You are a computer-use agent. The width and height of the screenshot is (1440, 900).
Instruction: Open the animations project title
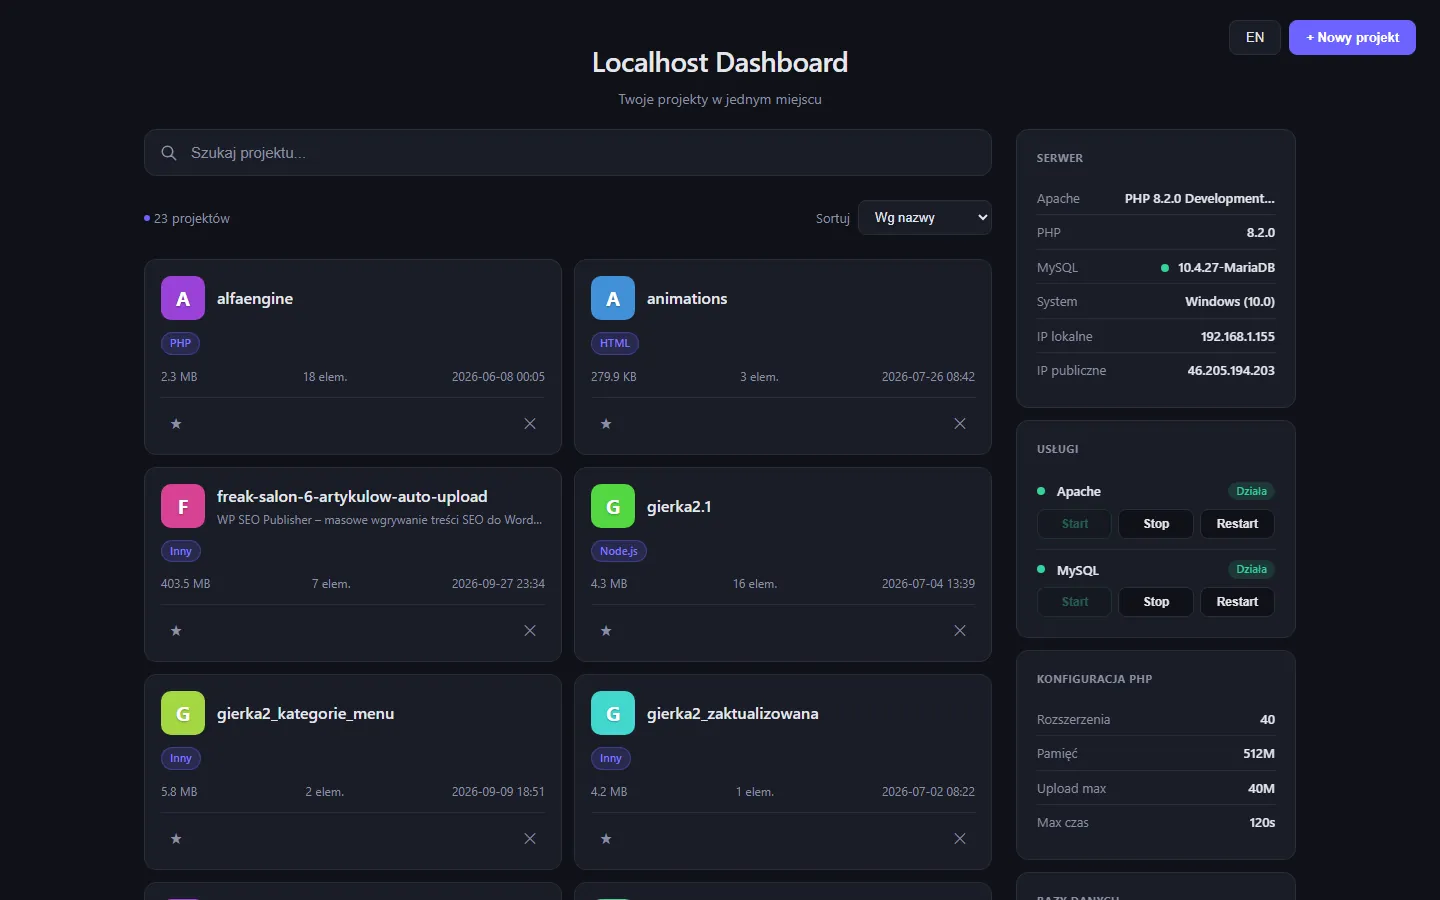[x=687, y=298]
